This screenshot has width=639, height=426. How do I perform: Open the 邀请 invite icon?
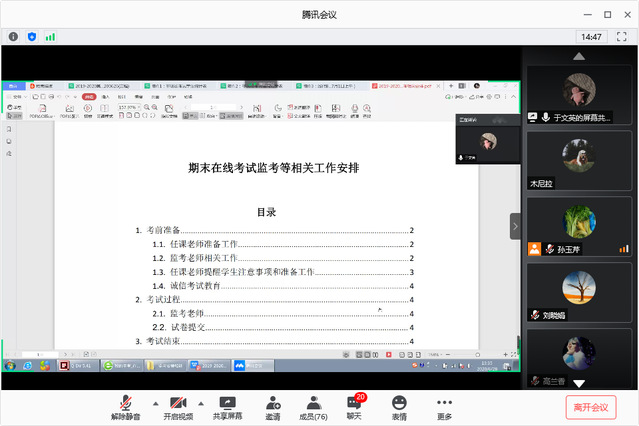[x=272, y=406]
